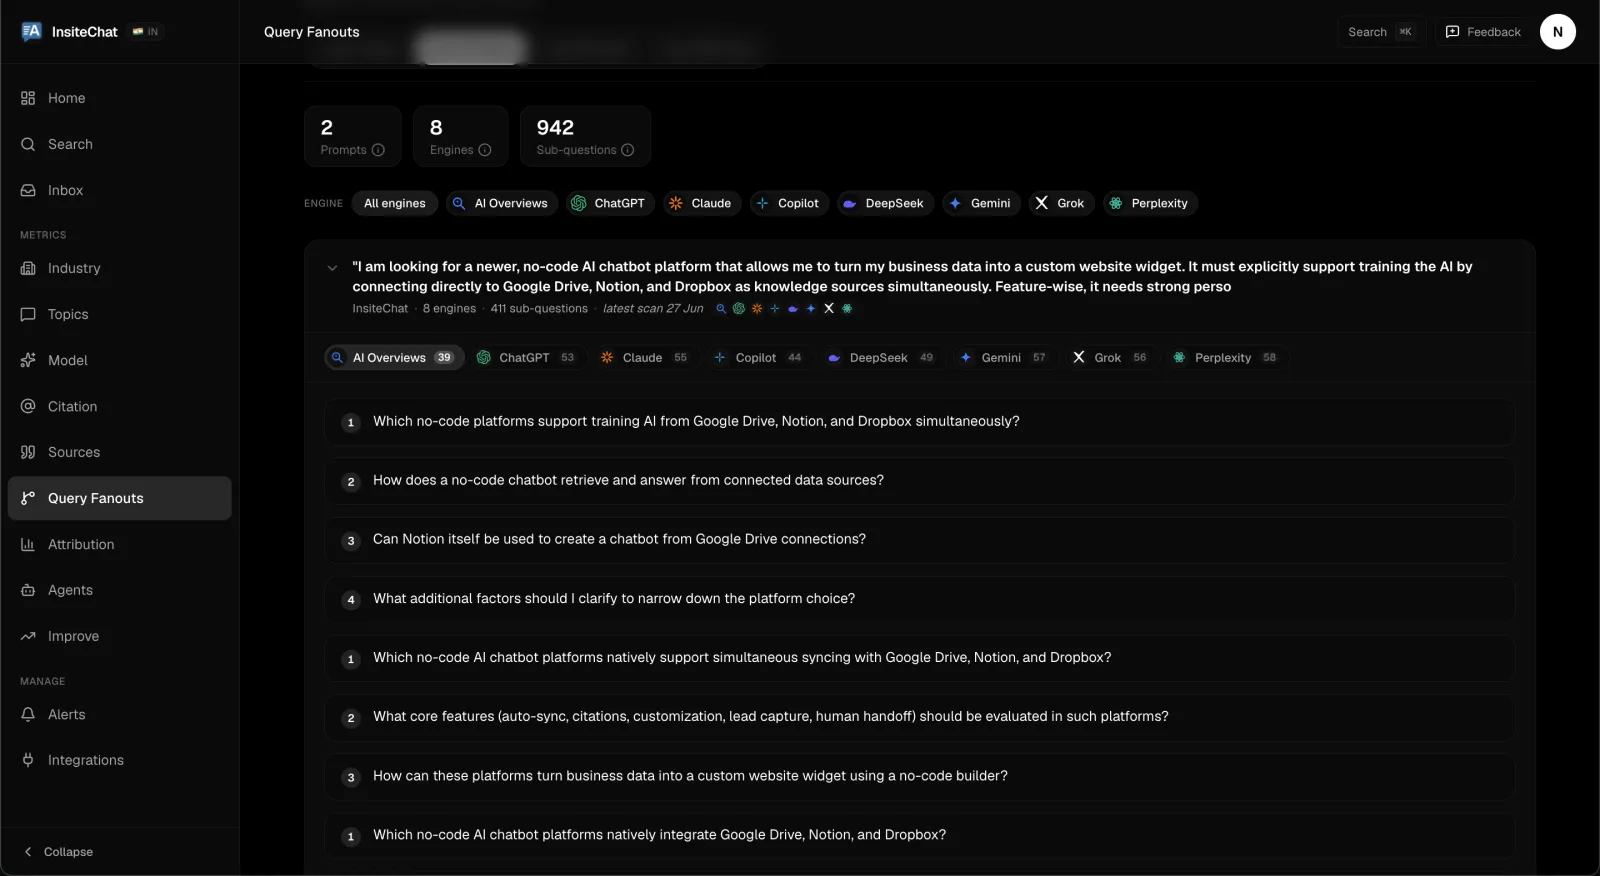The image size is (1600, 876).
Task: Click 'What additional factors should I clarify' question
Action: pyautogui.click(x=919, y=599)
